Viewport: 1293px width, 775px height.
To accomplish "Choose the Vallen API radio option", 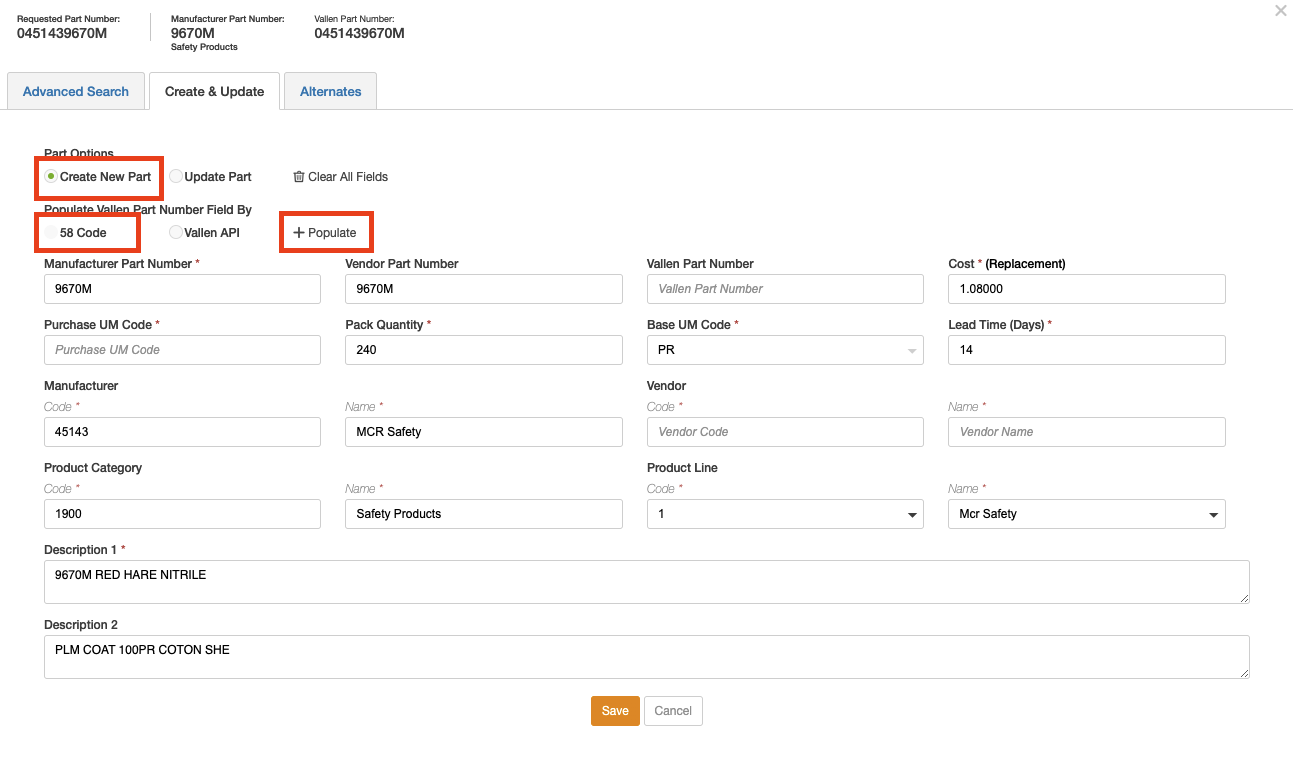I will click(x=176, y=233).
